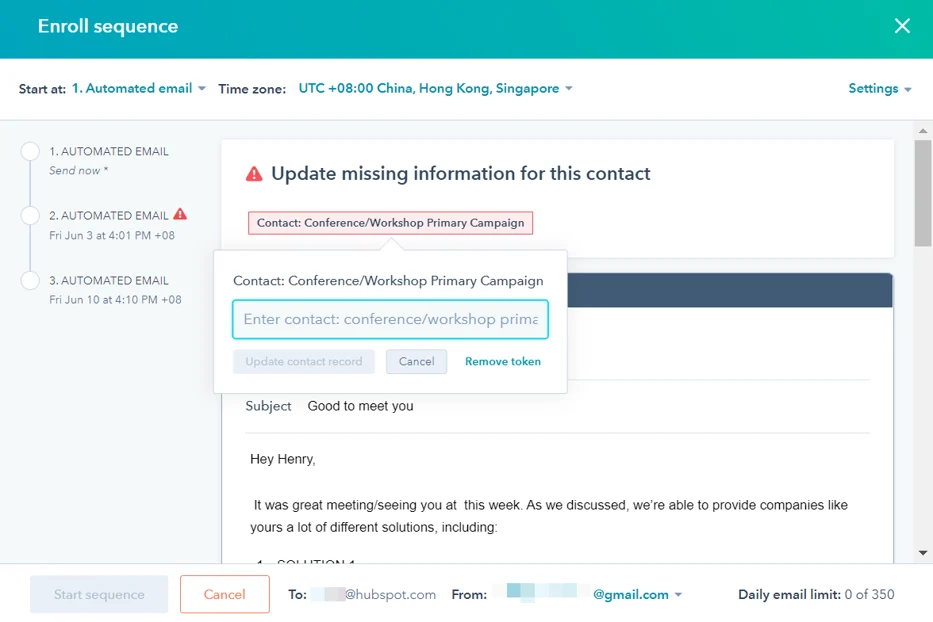Close the Enroll sequence dialog
Image resolution: width=933 pixels, height=622 pixels.
point(902,26)
